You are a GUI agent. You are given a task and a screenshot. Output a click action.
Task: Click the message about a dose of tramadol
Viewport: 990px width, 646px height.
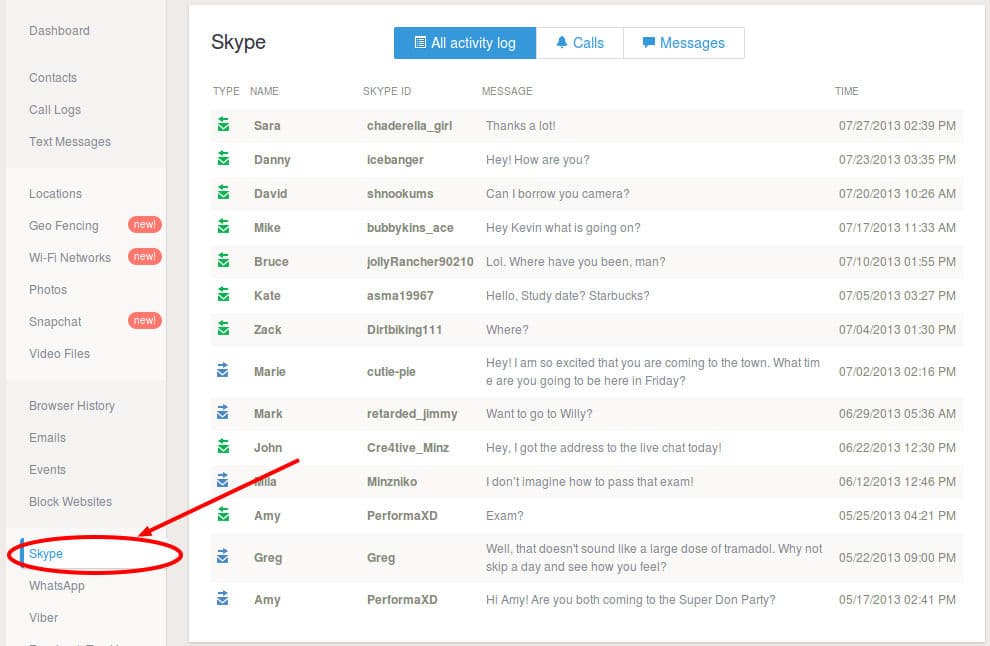click(654, 558)
